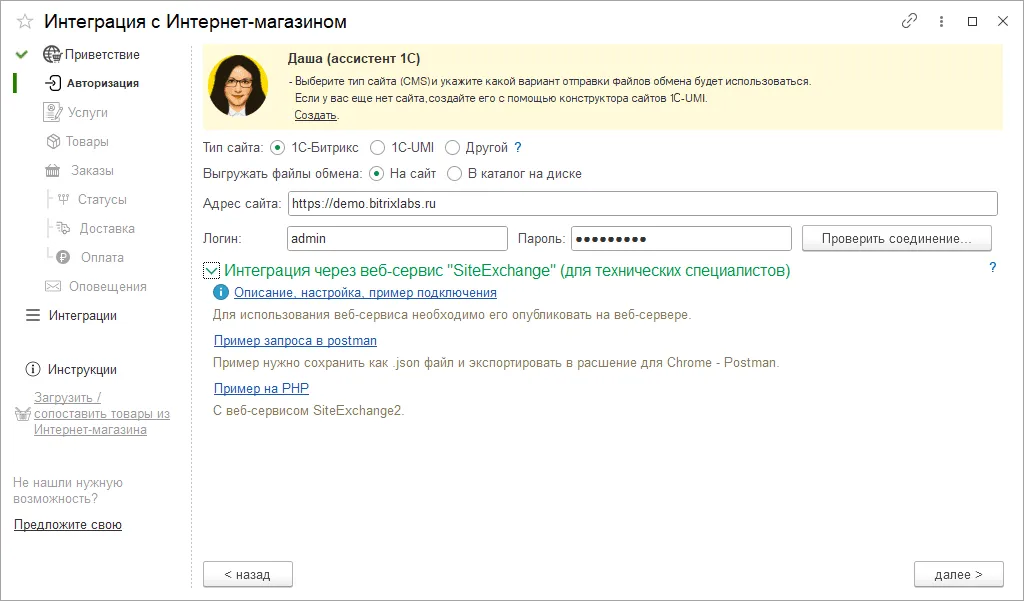Click the Интеграции hamburger icon
Image resolution: width=1024 pixels, height=601 pixels.
32,316
